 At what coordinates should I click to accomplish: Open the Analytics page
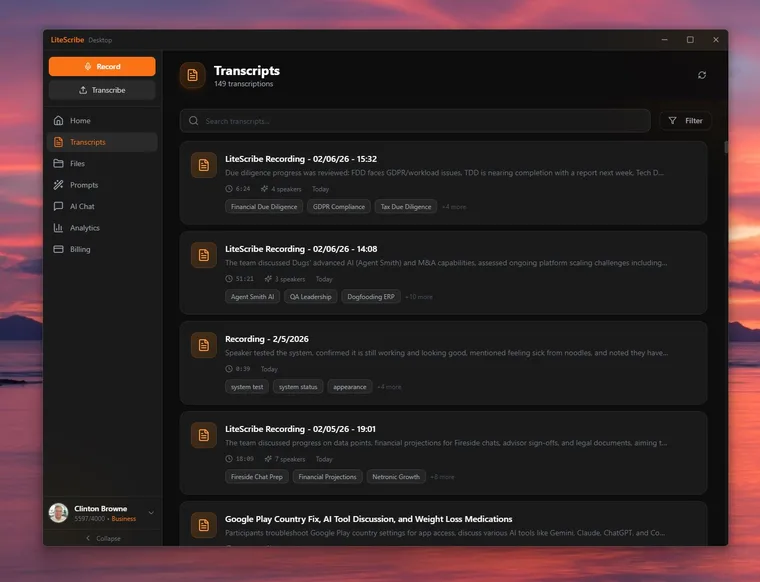pos(102,228)
